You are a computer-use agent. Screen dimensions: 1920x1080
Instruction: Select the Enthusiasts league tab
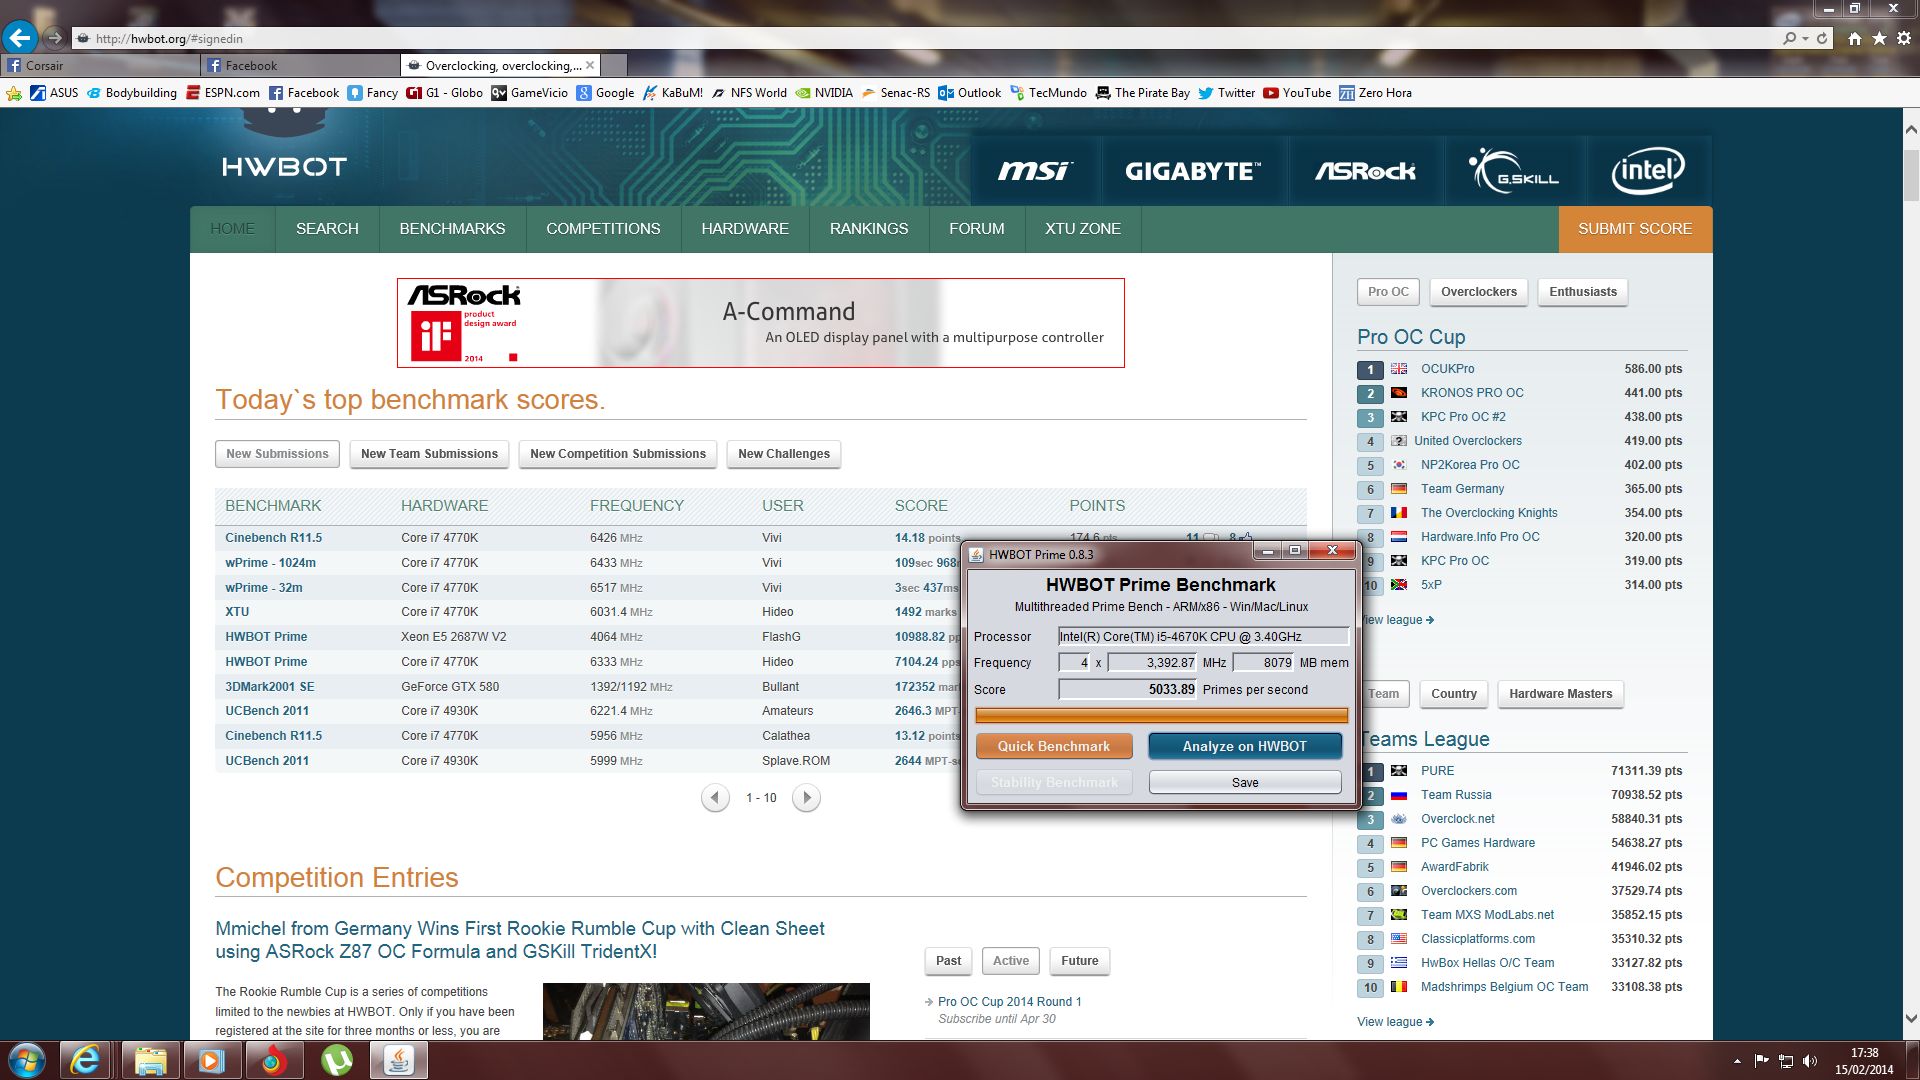[1583, 292]
